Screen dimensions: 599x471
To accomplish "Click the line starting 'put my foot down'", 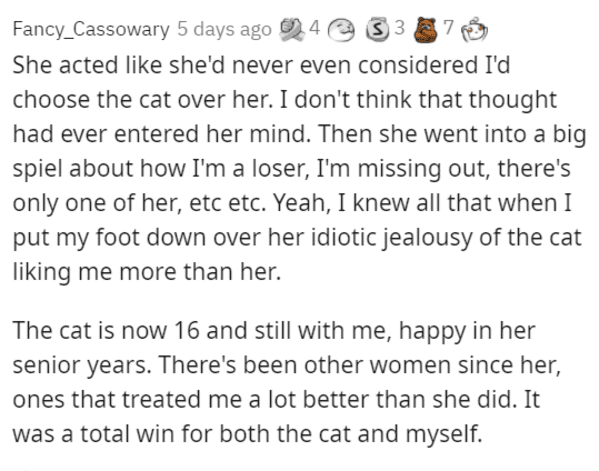I will click(297, 238).
